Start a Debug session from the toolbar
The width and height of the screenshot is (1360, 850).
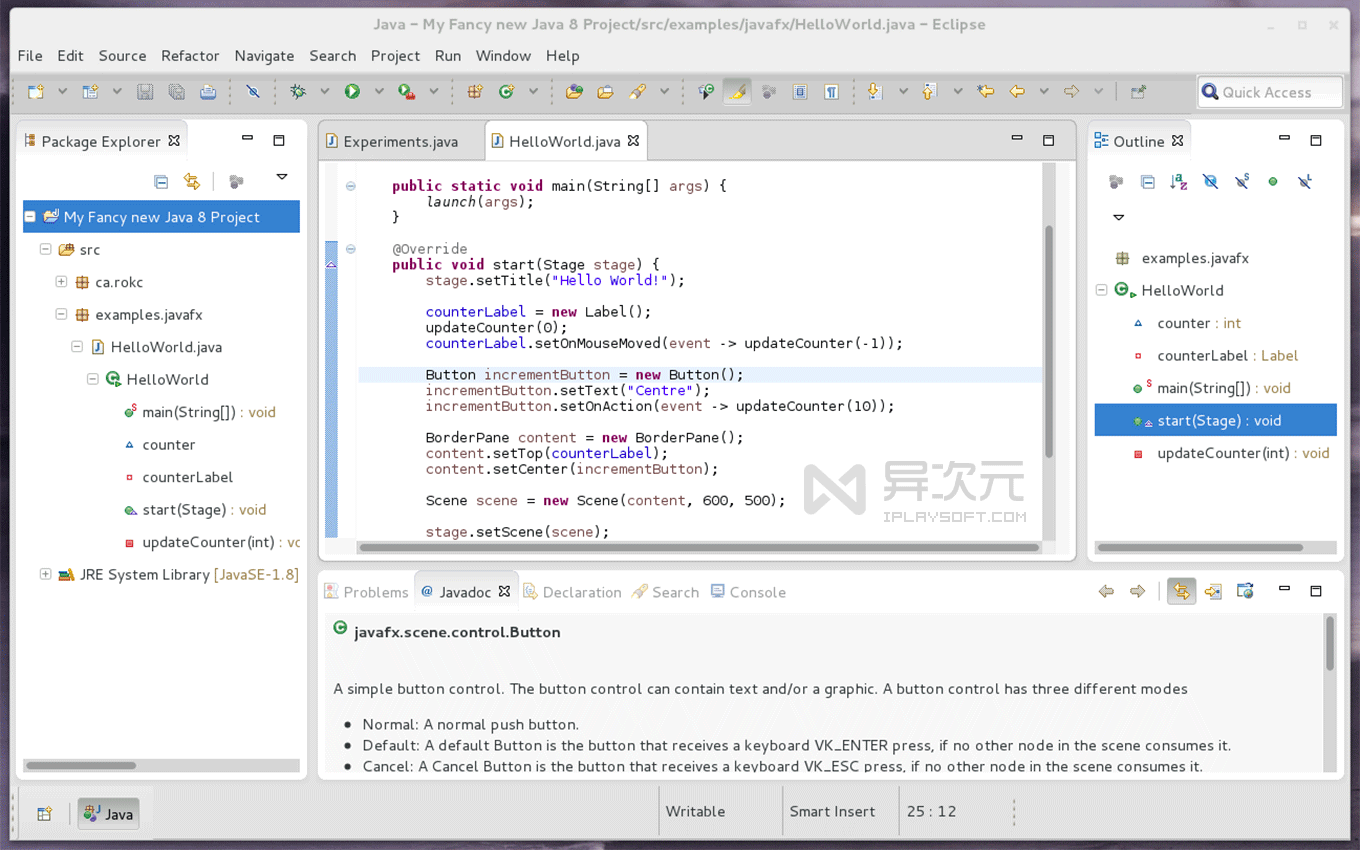(x=297, y=91)
